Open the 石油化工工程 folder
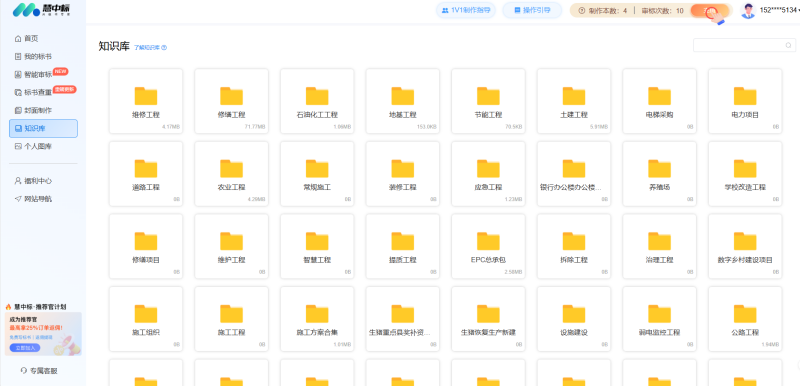This screenshot has width=800, height=386. [317, 101]
